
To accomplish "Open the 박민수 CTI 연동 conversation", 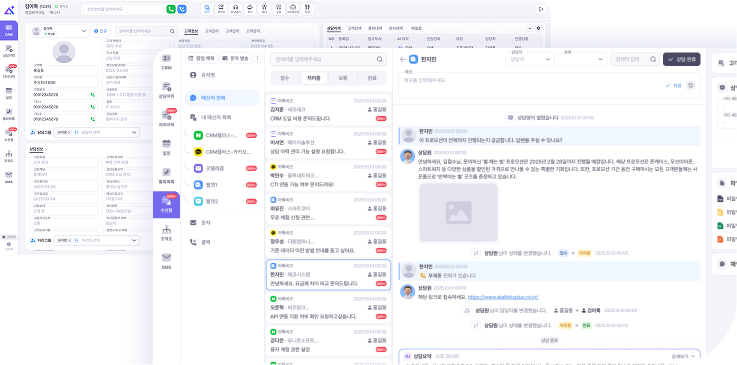I will click(328, 175).
